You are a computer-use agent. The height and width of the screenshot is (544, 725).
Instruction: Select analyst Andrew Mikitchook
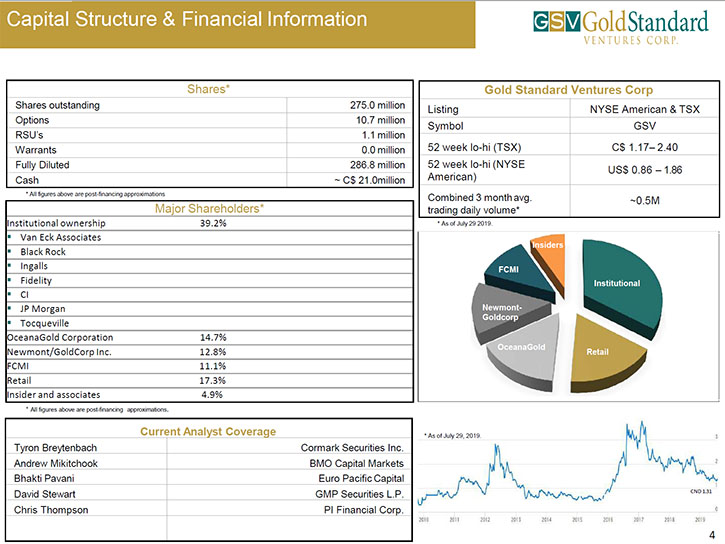click(x=56, y=464)
